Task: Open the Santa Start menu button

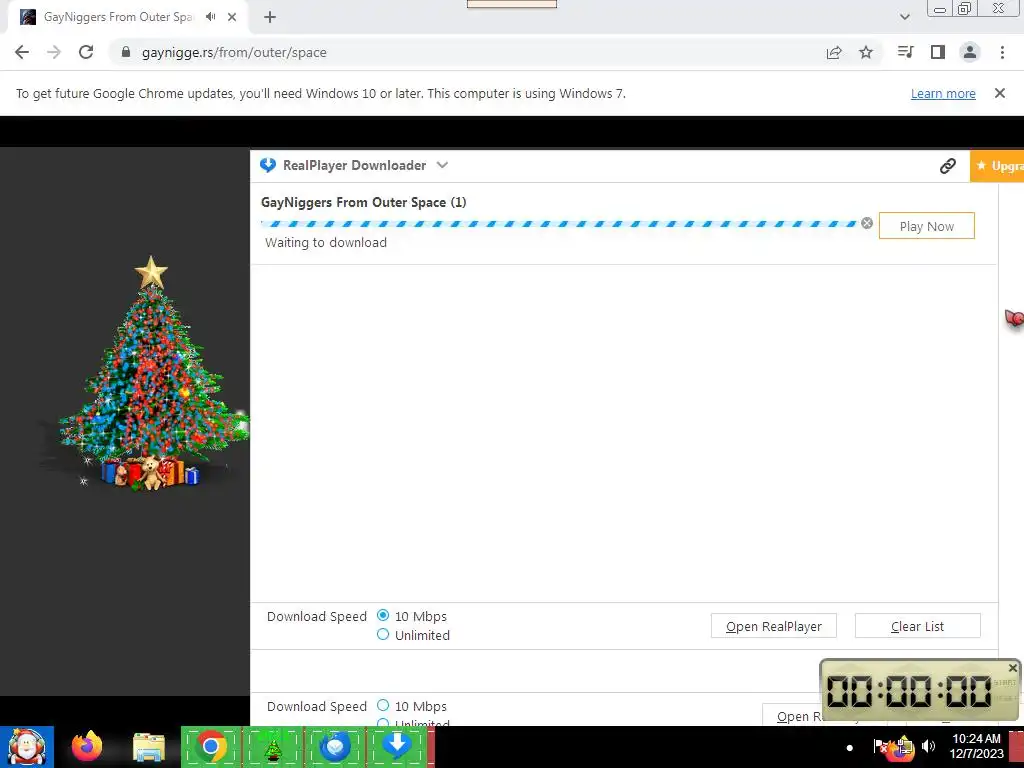Action: (27, 747)
